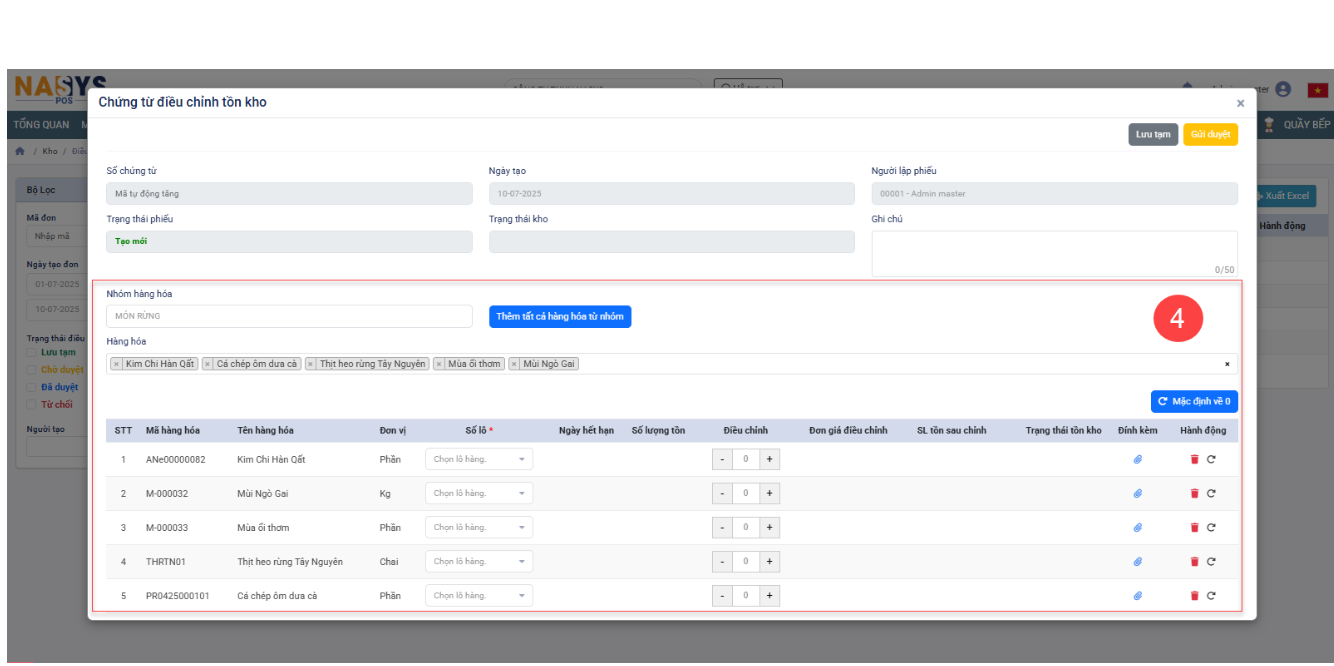Expand batch selector for Mùa ổi thơm
Image resolution: width=1334 pixels, height=666 pixels.
479,527
